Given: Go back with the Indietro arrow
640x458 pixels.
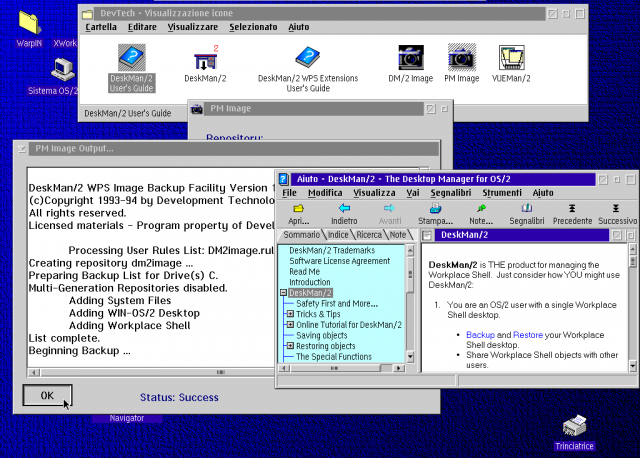Looking at the screenshot, I should tap(344, 214).
